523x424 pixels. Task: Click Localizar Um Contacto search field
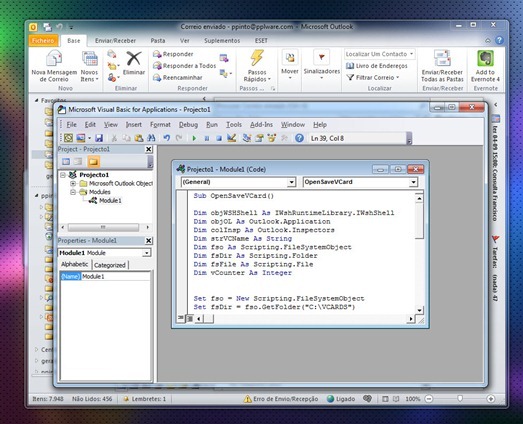pyautogui.click(x=380, y=54)
